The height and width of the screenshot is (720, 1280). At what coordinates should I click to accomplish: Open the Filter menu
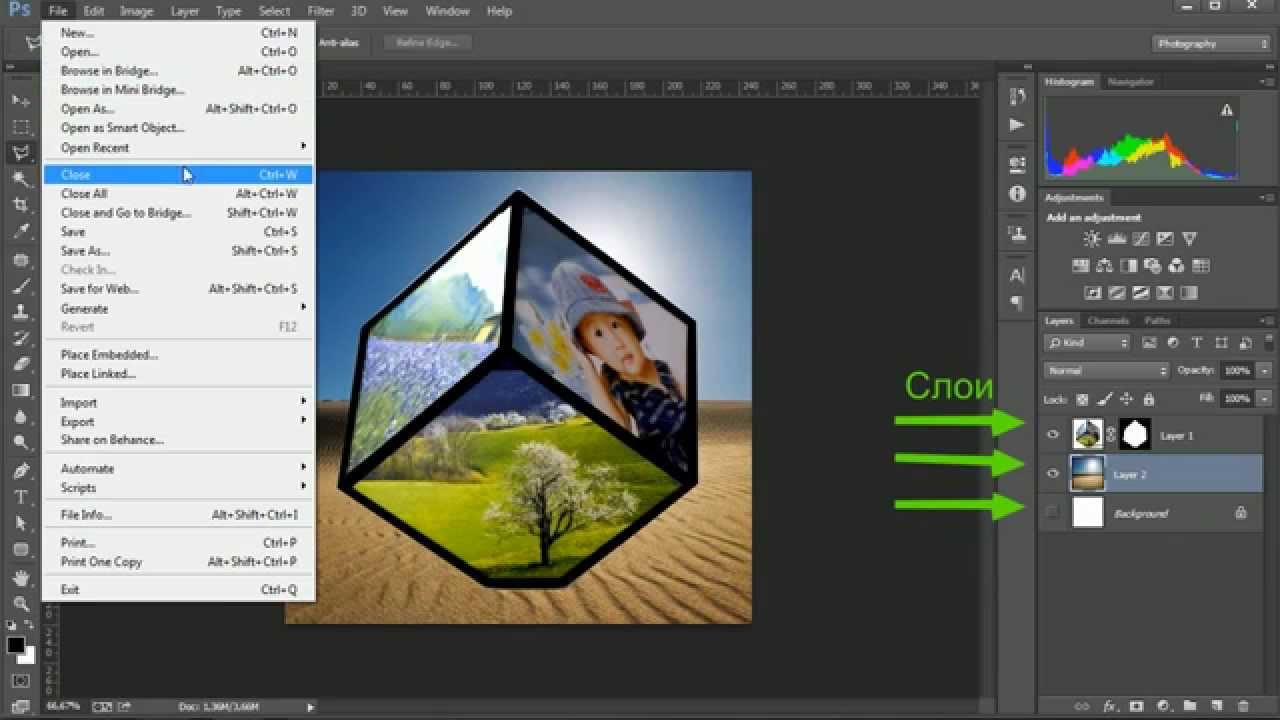(321, 11)
